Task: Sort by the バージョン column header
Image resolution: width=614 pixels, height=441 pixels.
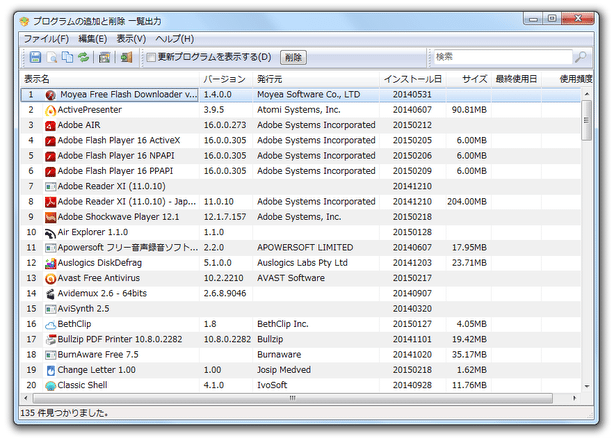Action: (x=224, y=79)
